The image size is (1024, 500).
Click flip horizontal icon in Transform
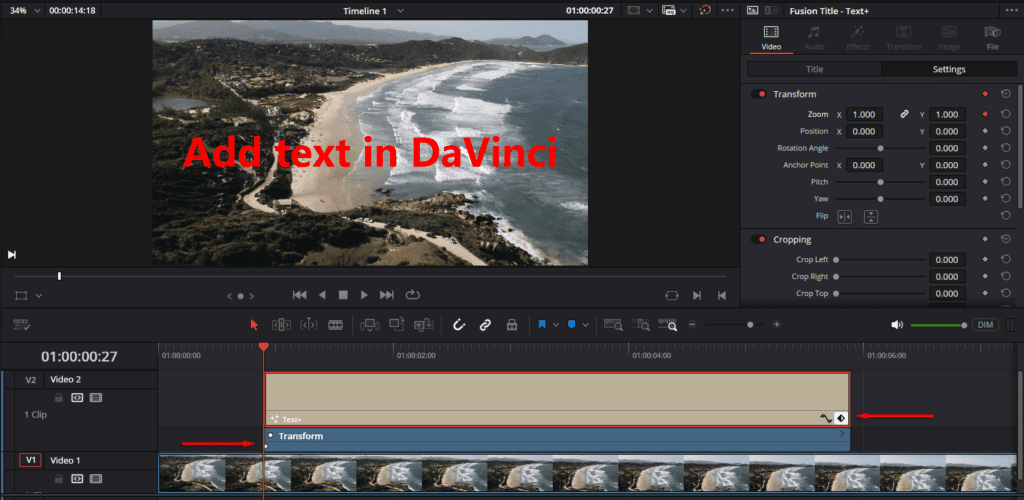tap(845, 216)
